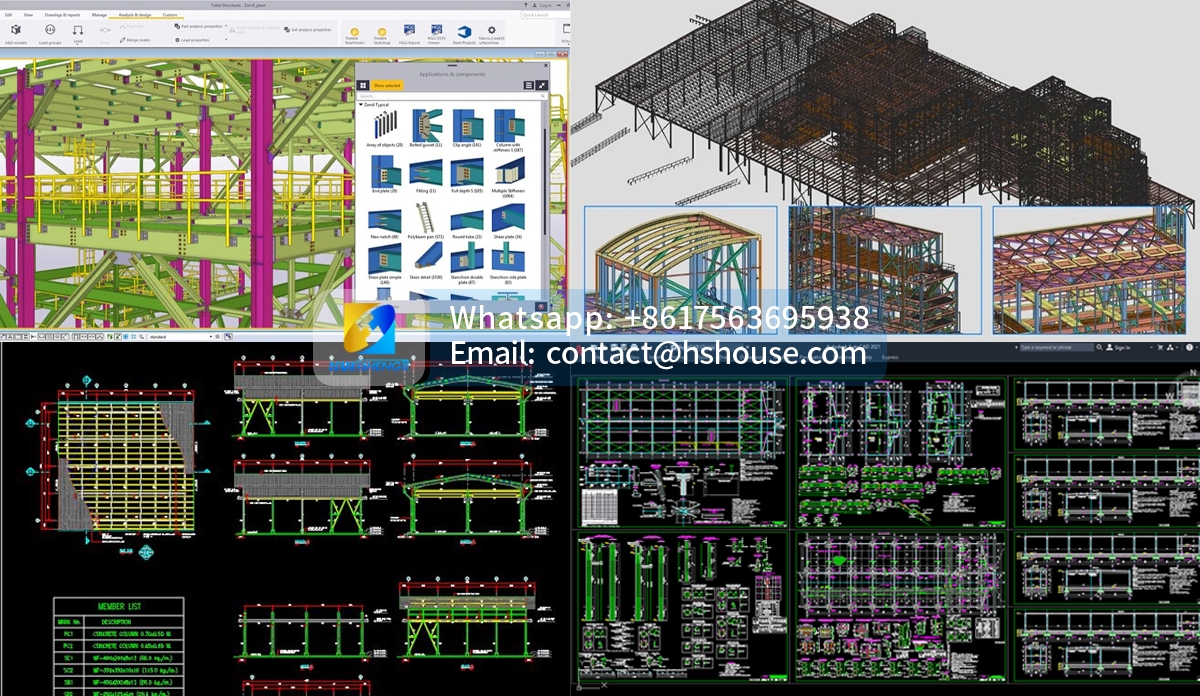Click the Merge nodes button
This screenshot has width=1200, height=696.
pos(136,40)
